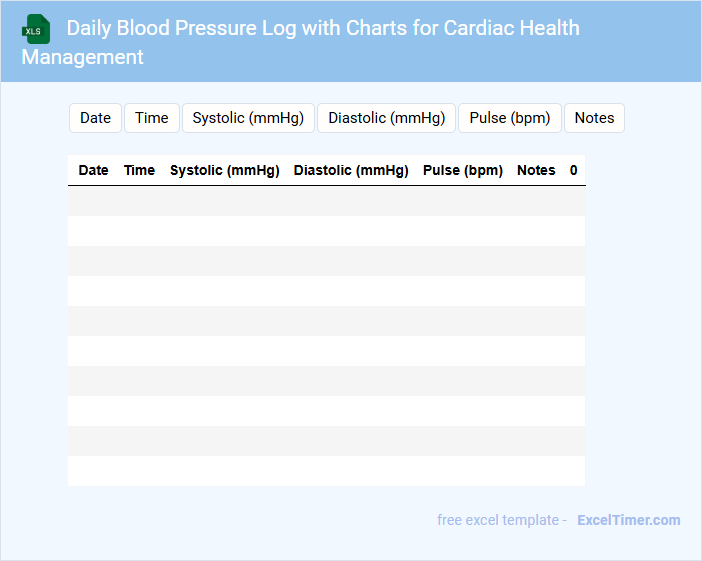Viewport: 702px width, 561px height.
Task: Click the Notes column header
Action: (x=536, y=170)
